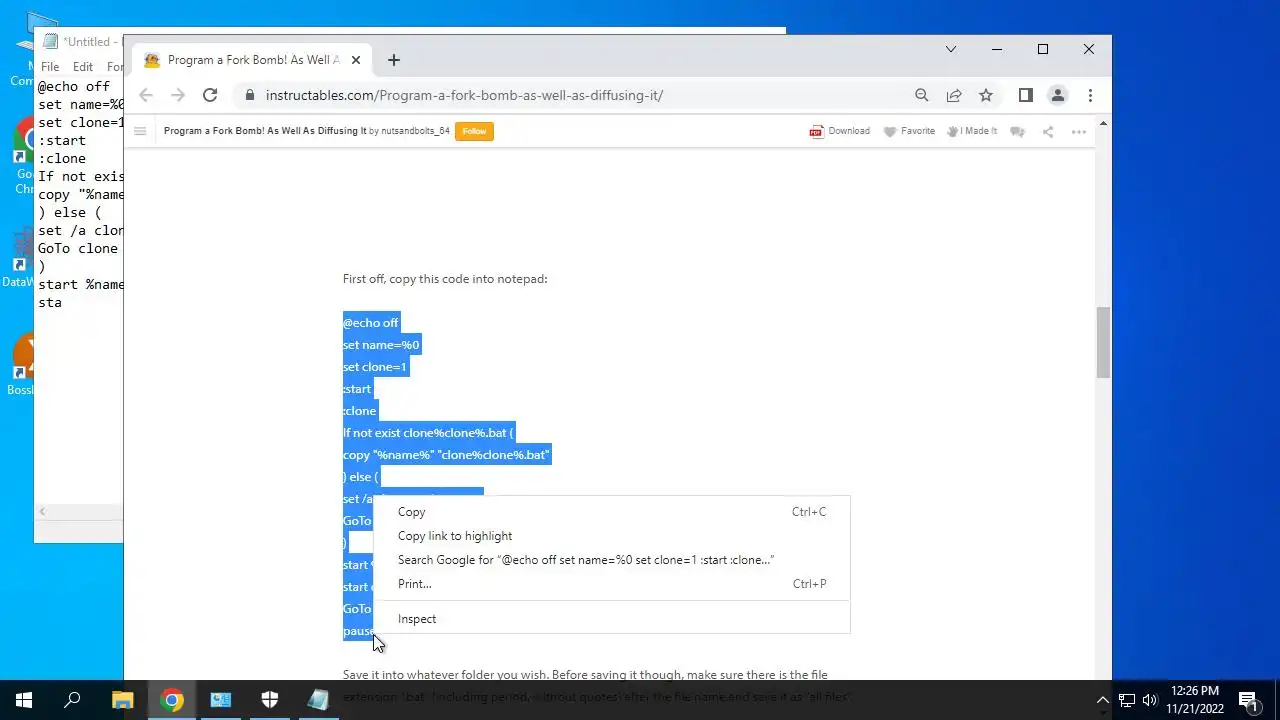Click the Favorite heart button

click(x=909, y=131)
